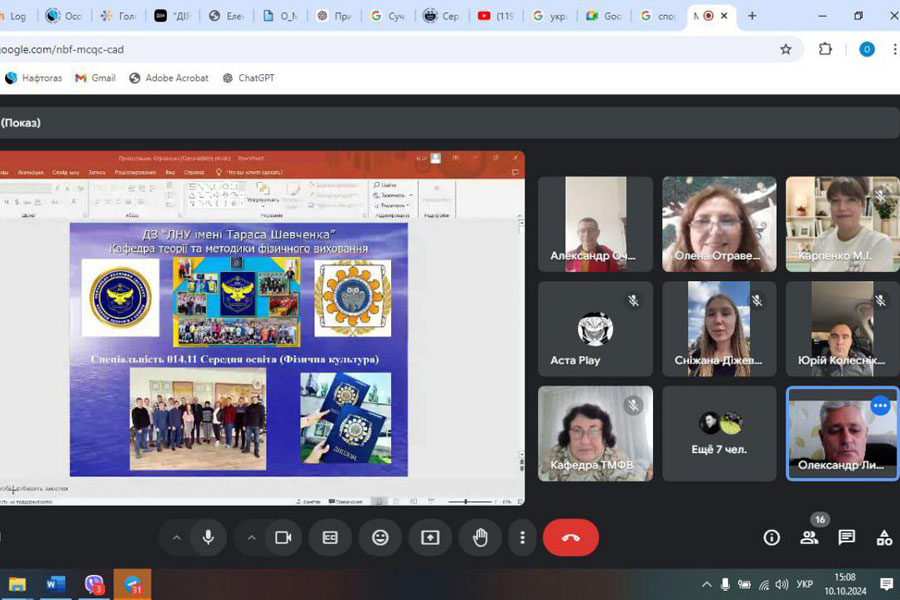Turn on closed captions

pos(330,537)
